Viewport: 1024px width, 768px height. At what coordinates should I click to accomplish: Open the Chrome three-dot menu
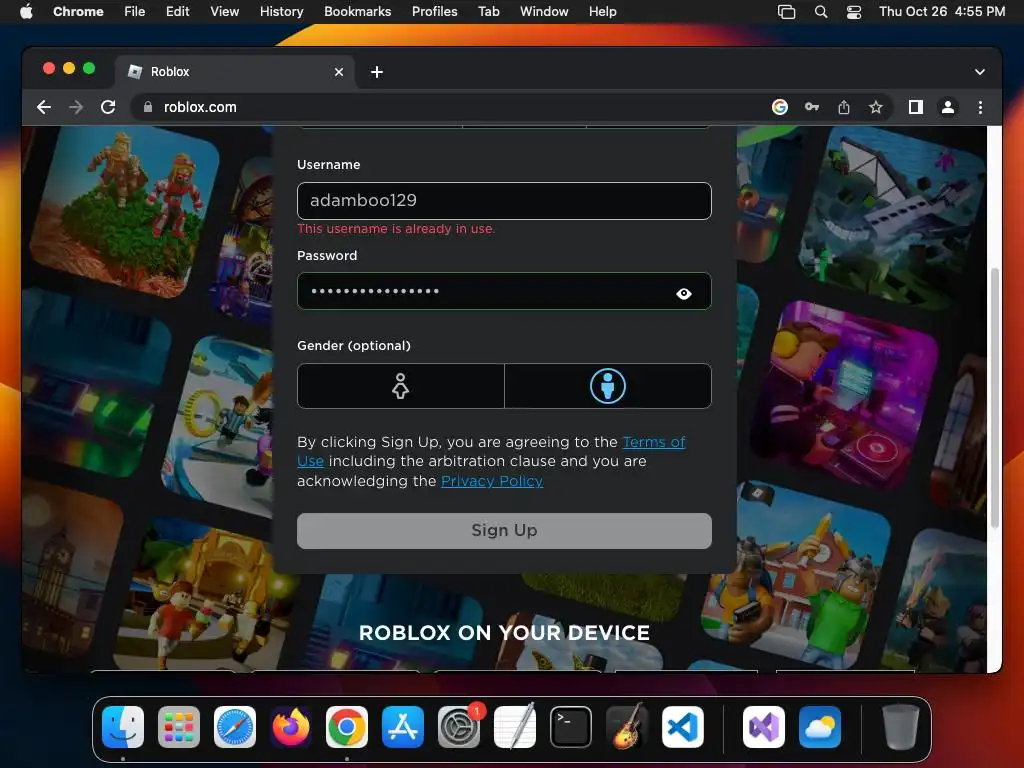980,107
